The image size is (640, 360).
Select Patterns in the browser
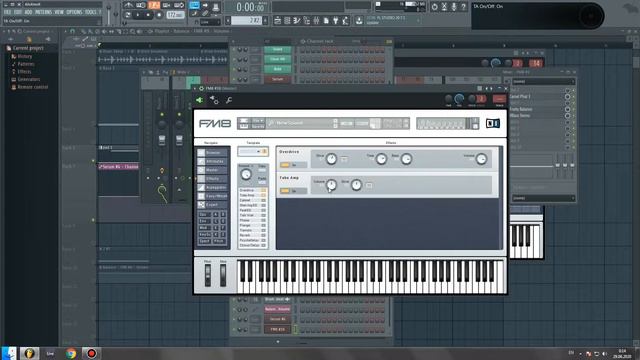pos(26,64)
